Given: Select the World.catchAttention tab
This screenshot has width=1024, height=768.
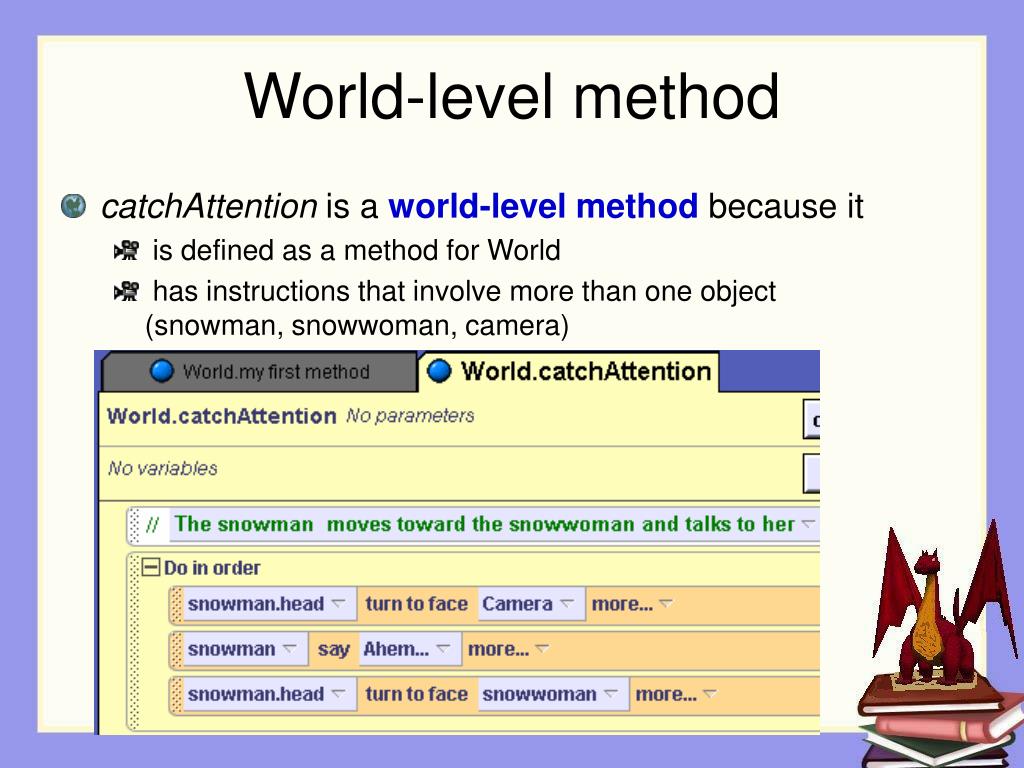Looking at the screenshot, I should click(569, 372).
